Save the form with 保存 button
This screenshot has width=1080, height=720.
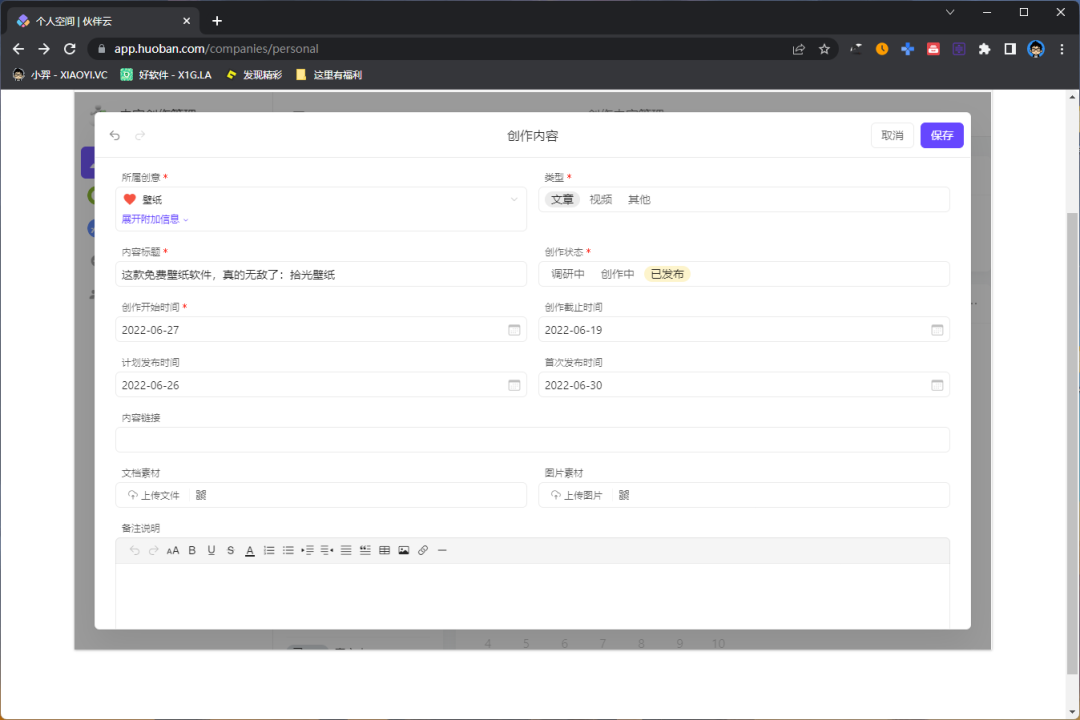[x=941, y=134]
